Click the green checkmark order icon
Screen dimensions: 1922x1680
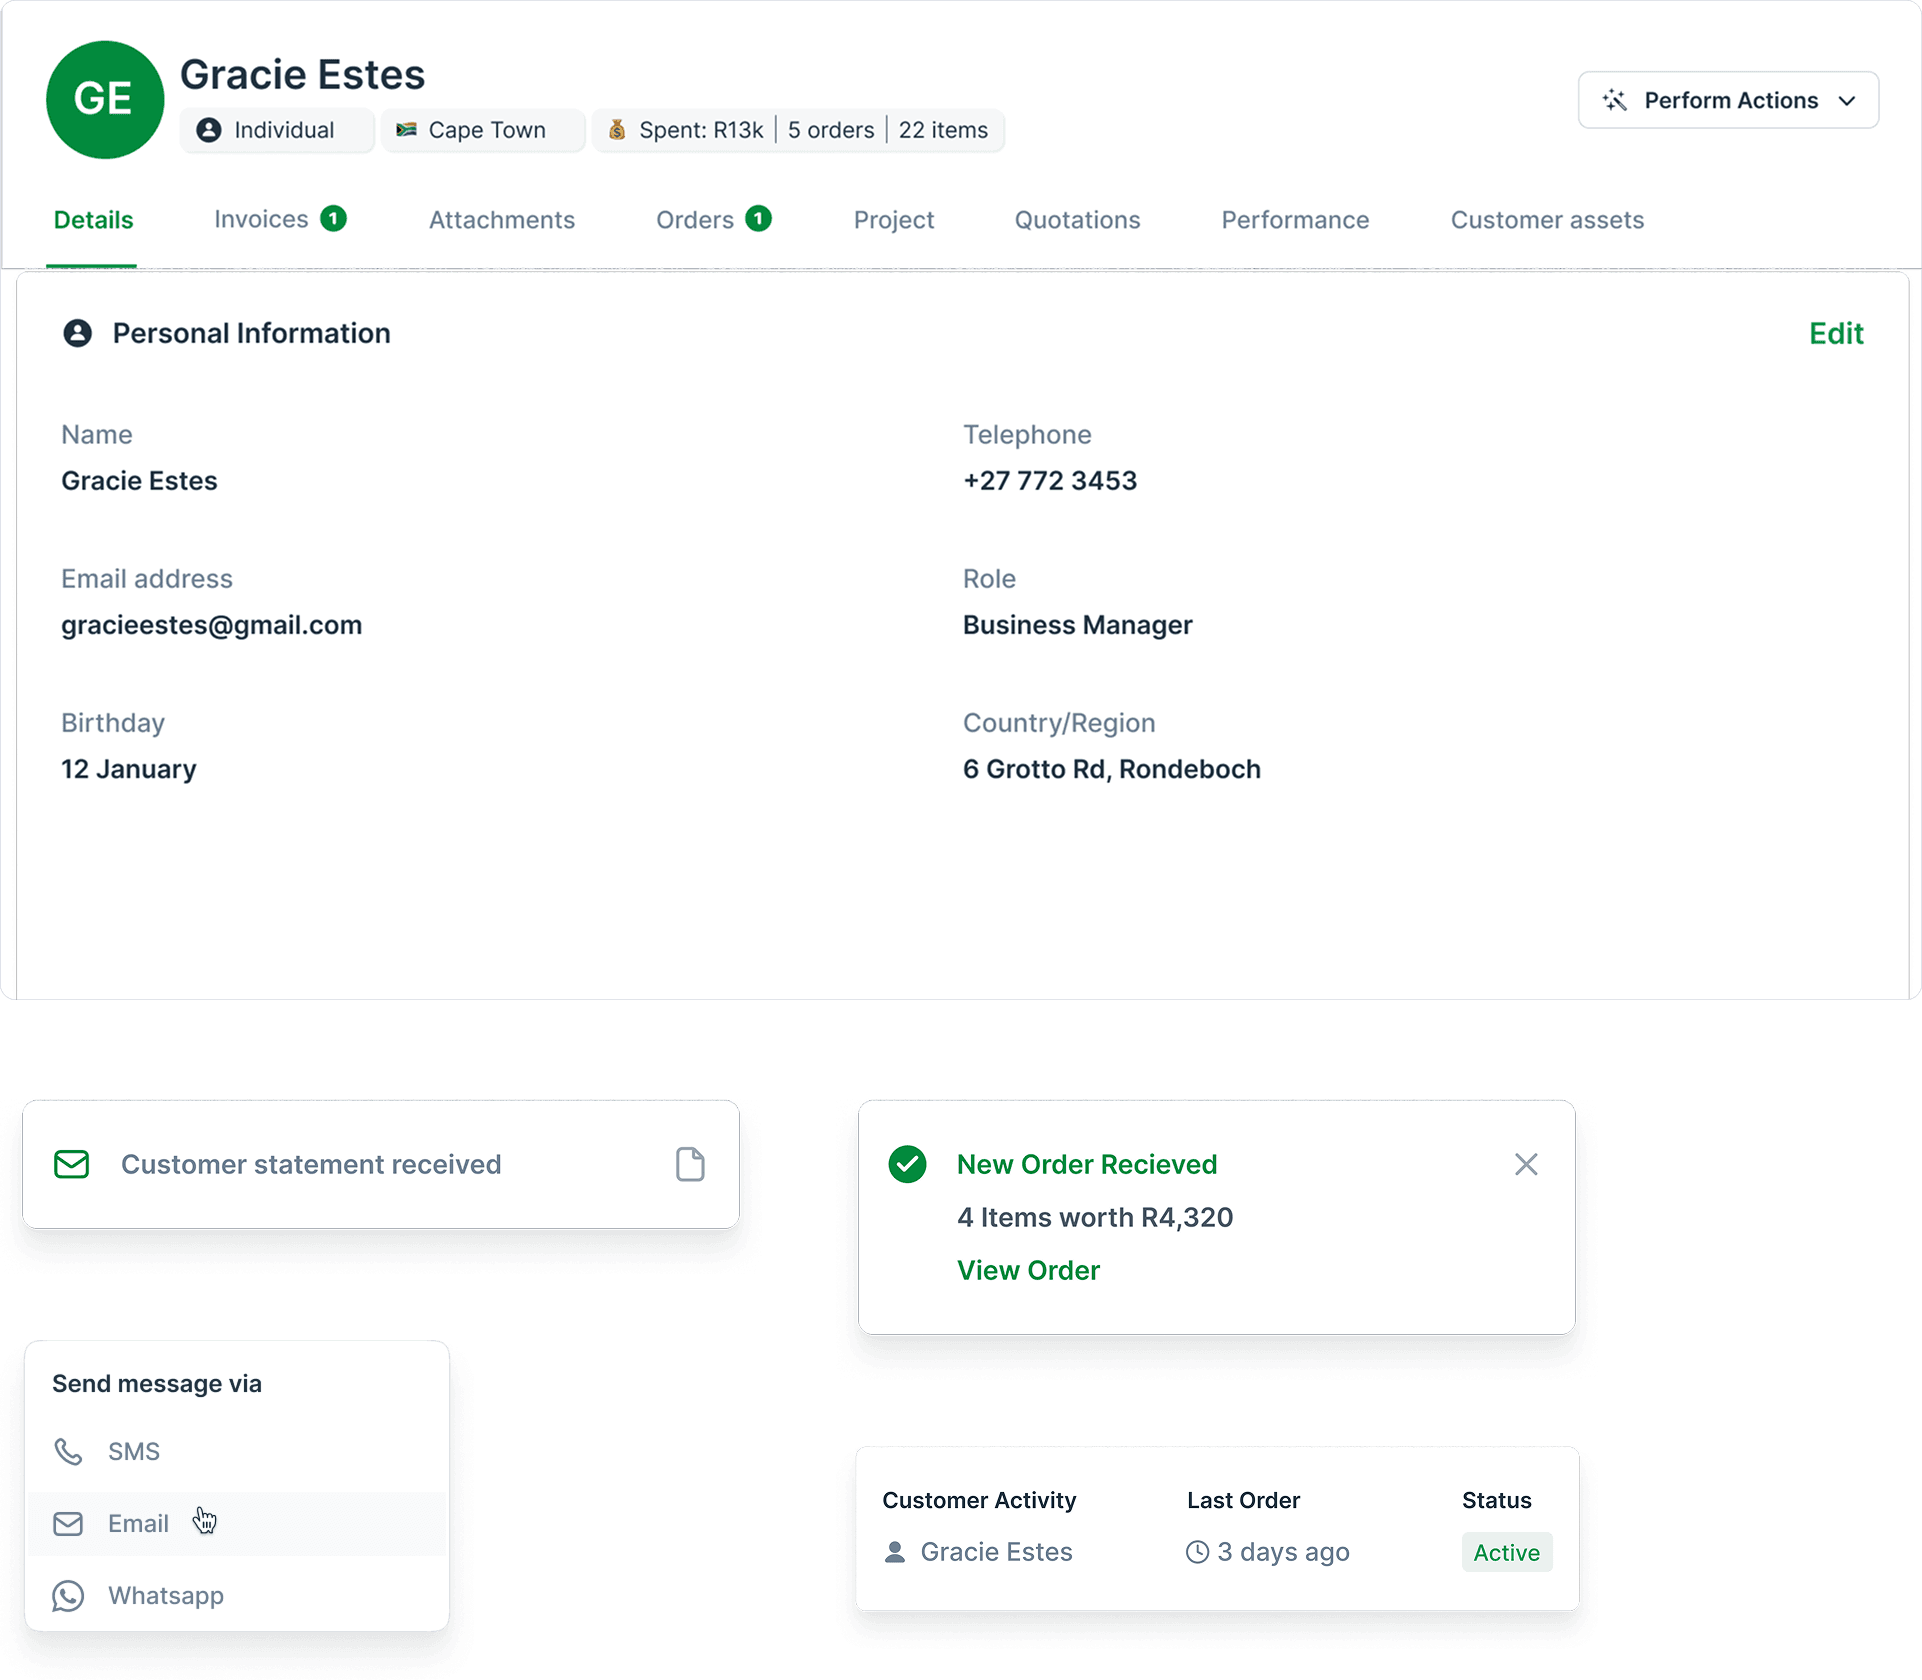[x=907, y=1164]
